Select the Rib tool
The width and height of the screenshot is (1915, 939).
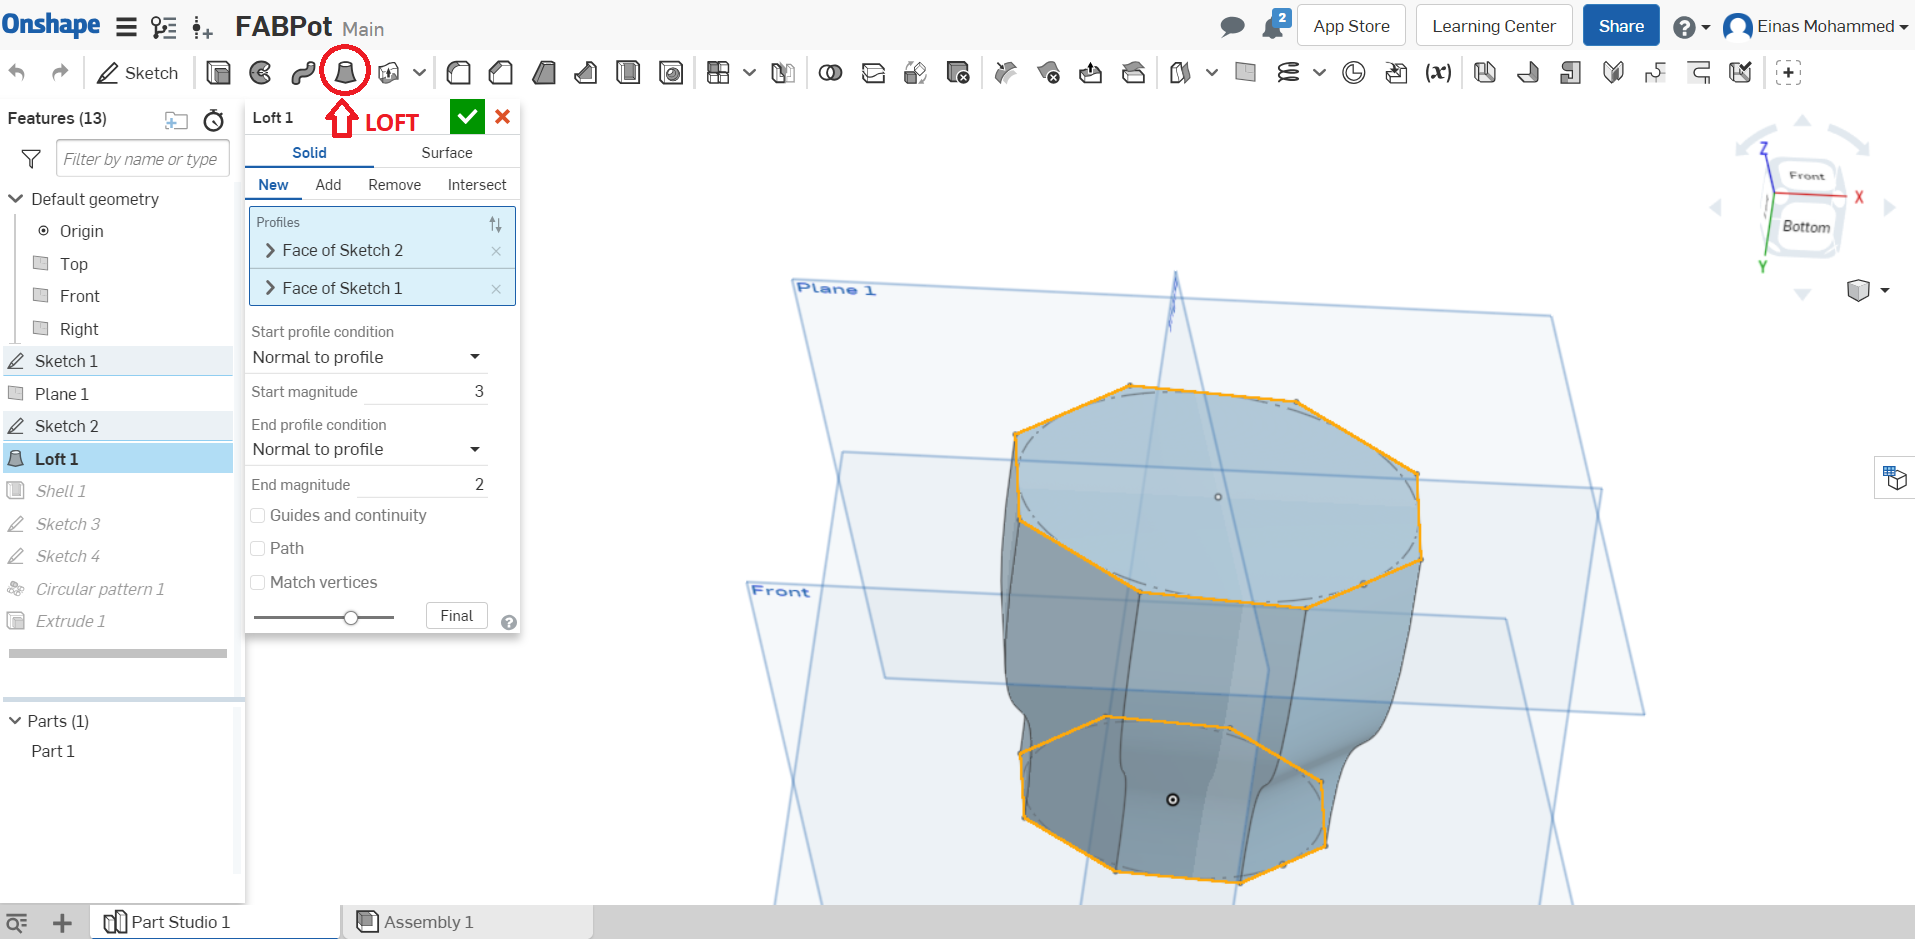tap(586, 73)
